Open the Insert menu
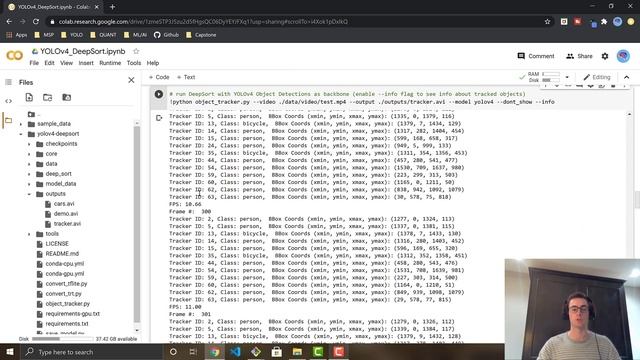640x360 pixels. 86,63
